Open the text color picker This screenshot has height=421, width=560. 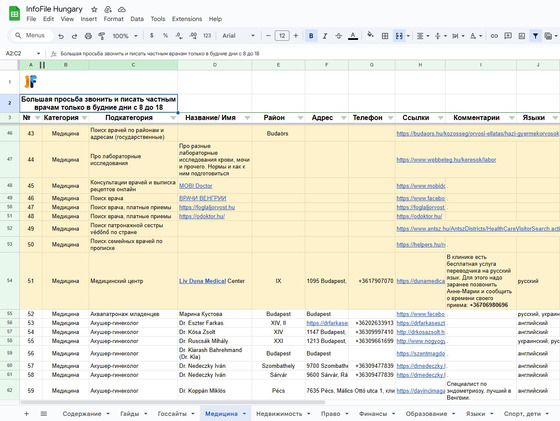click(353, 36)
